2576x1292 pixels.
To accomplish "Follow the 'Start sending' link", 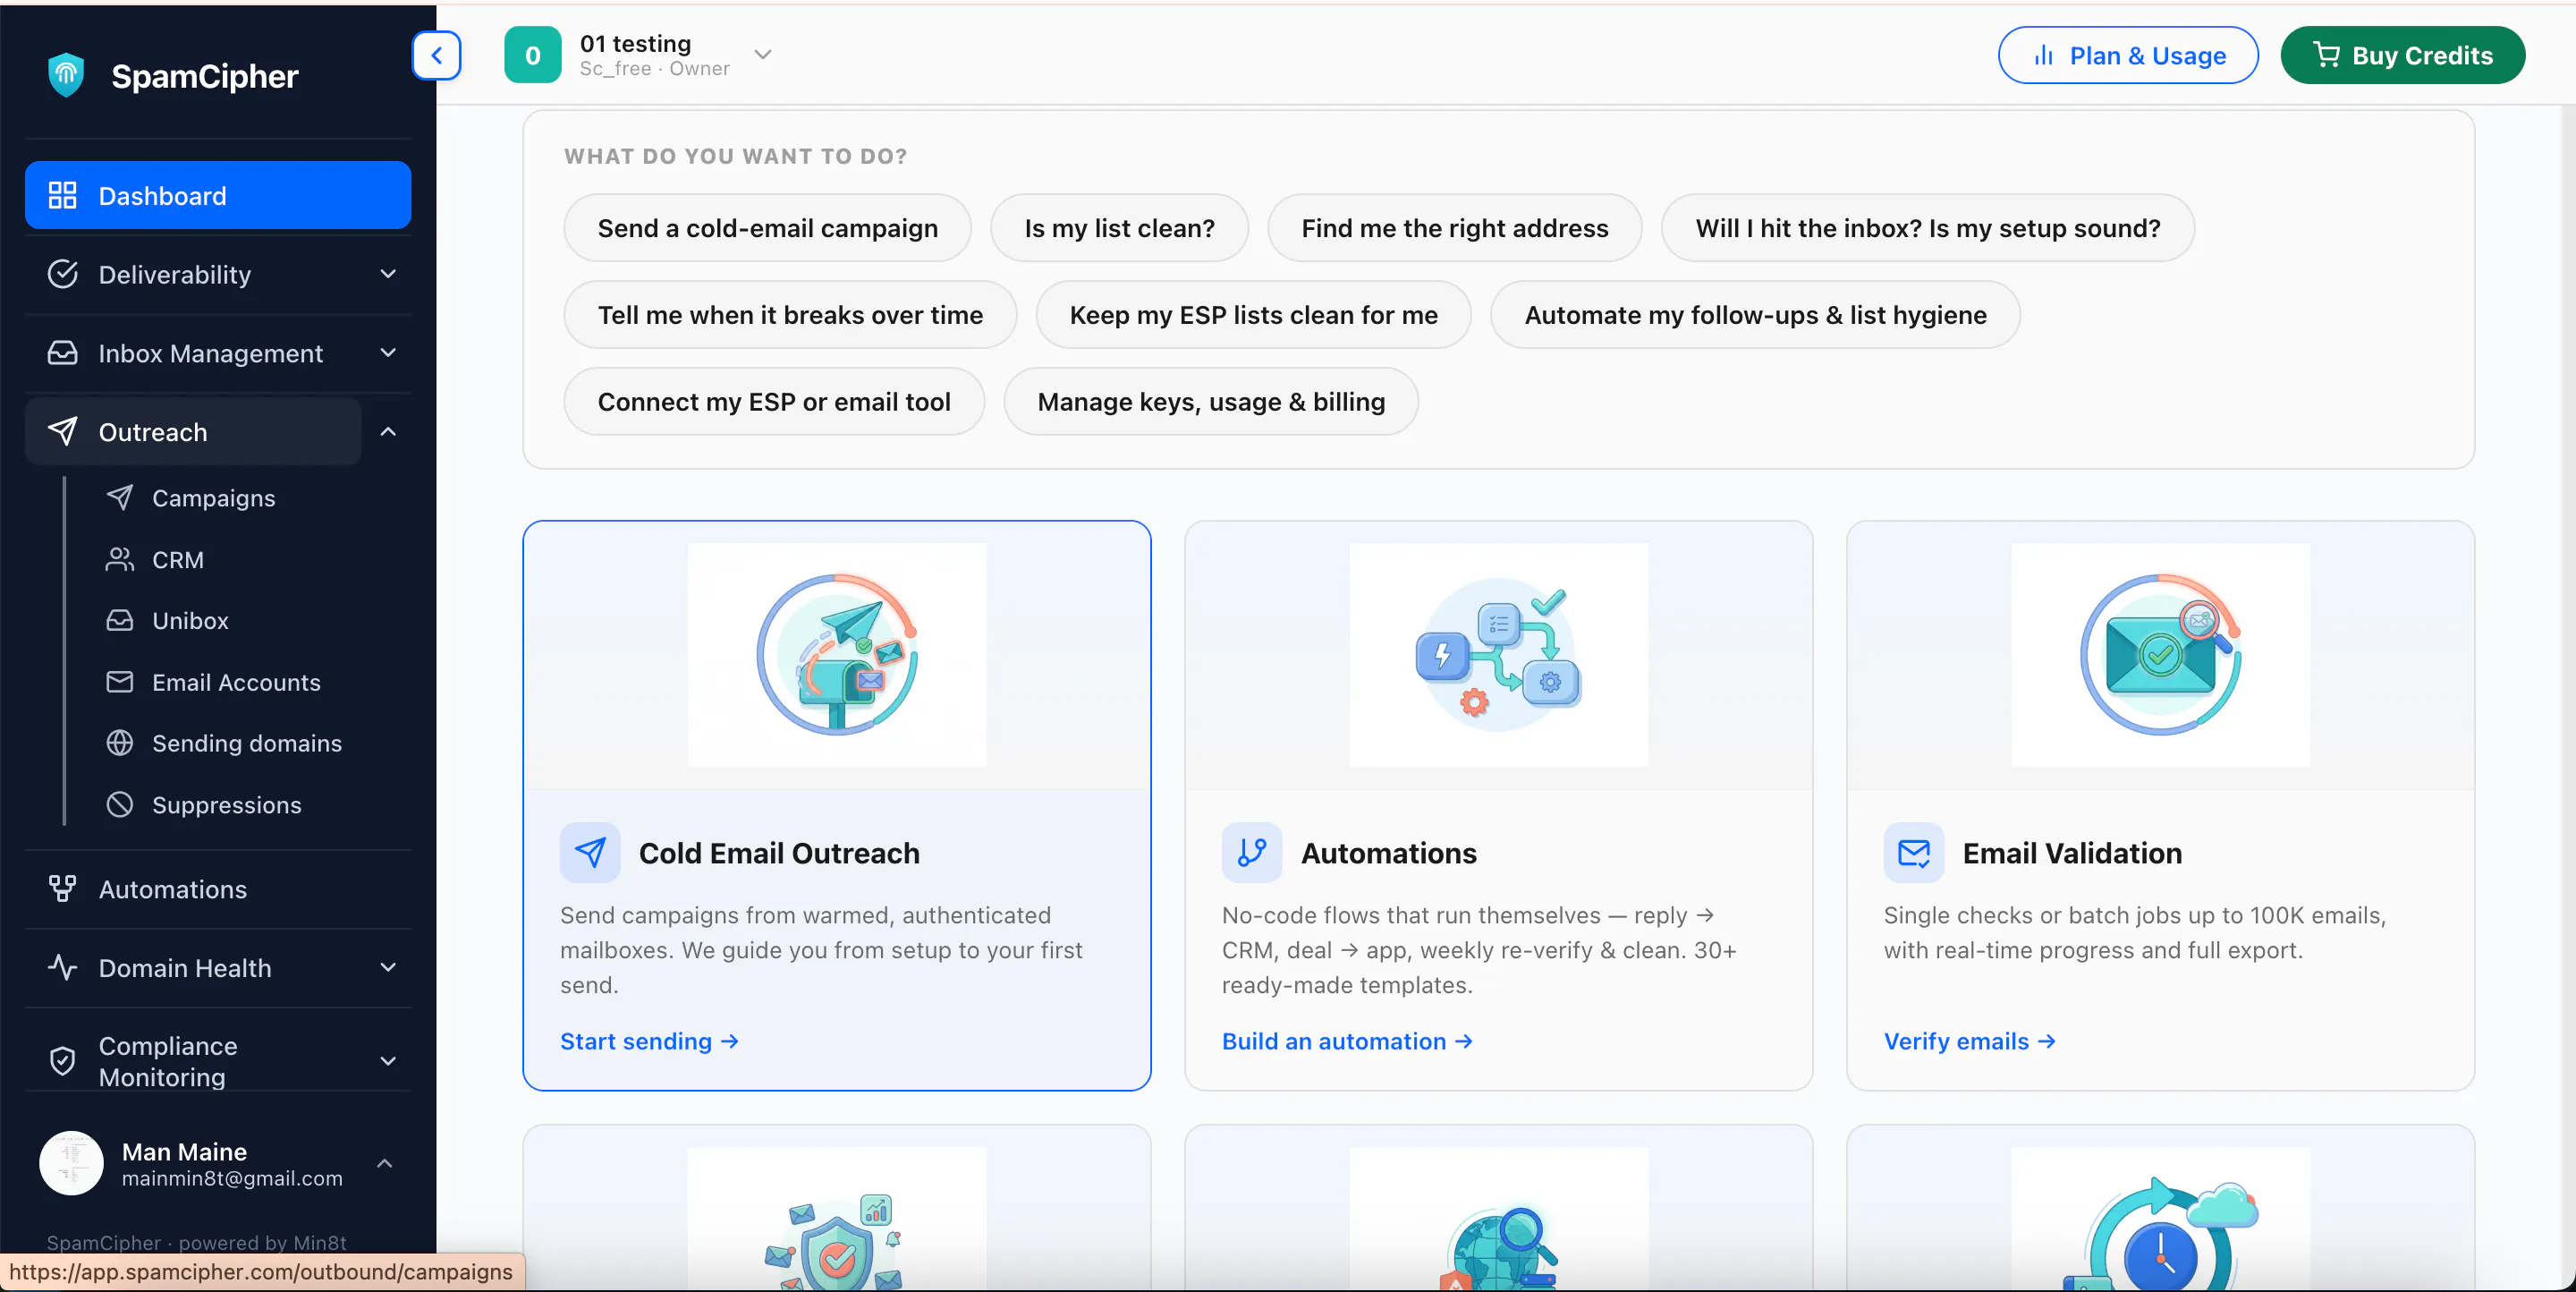I will point(649,1041).
